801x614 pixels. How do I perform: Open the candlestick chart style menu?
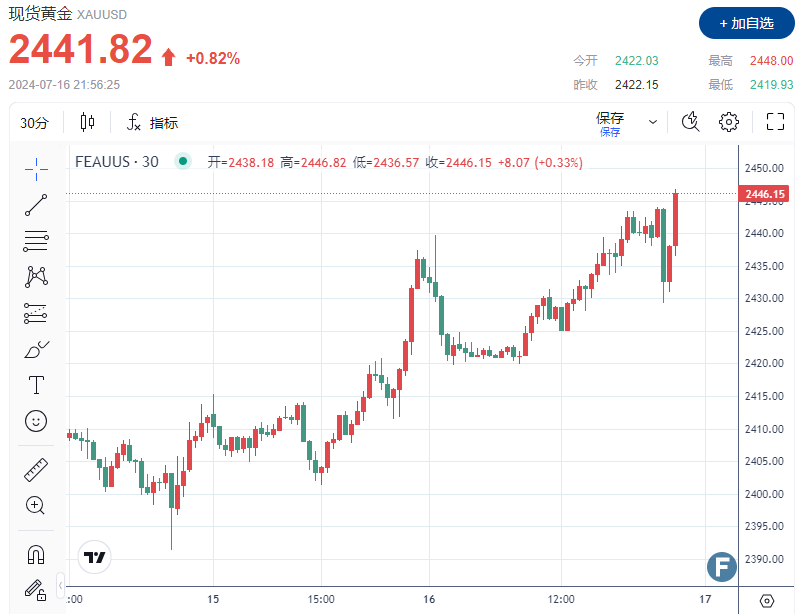point(87,122)
